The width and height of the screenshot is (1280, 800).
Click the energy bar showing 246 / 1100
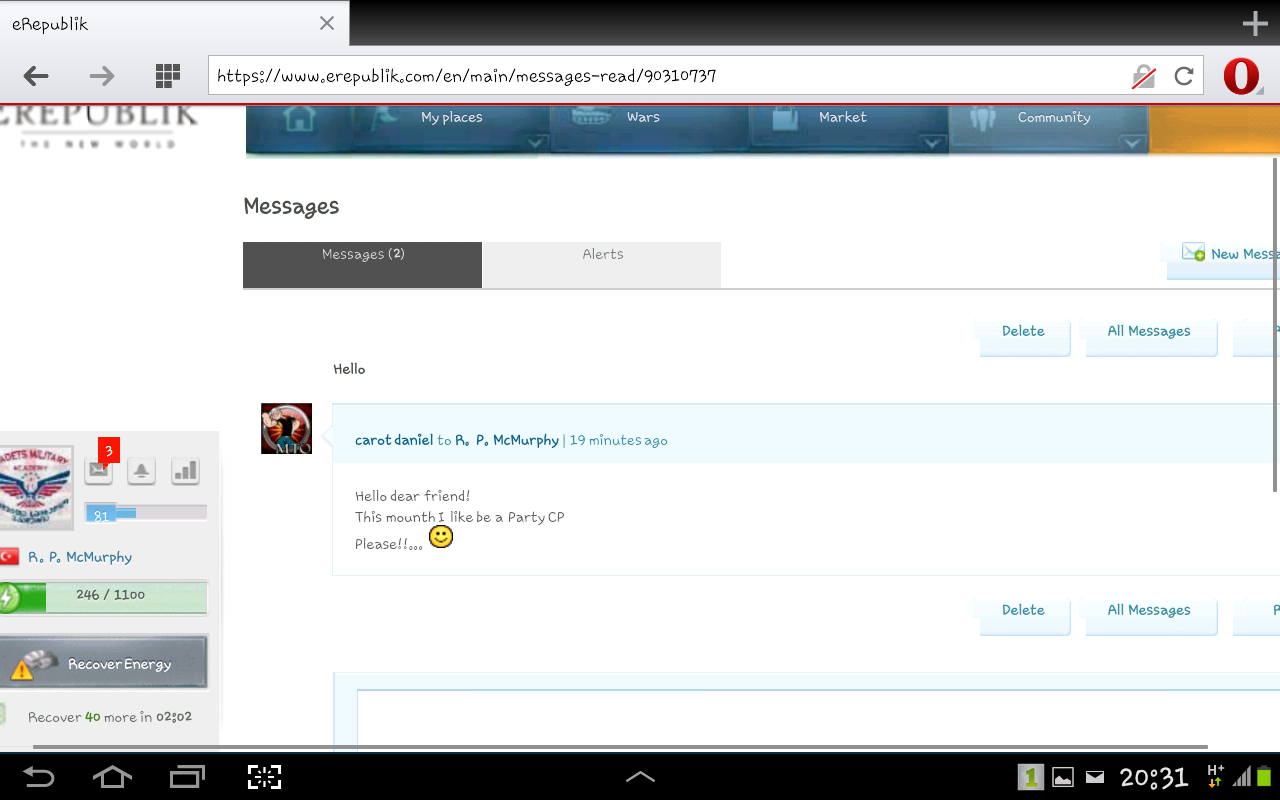(104, 597)
